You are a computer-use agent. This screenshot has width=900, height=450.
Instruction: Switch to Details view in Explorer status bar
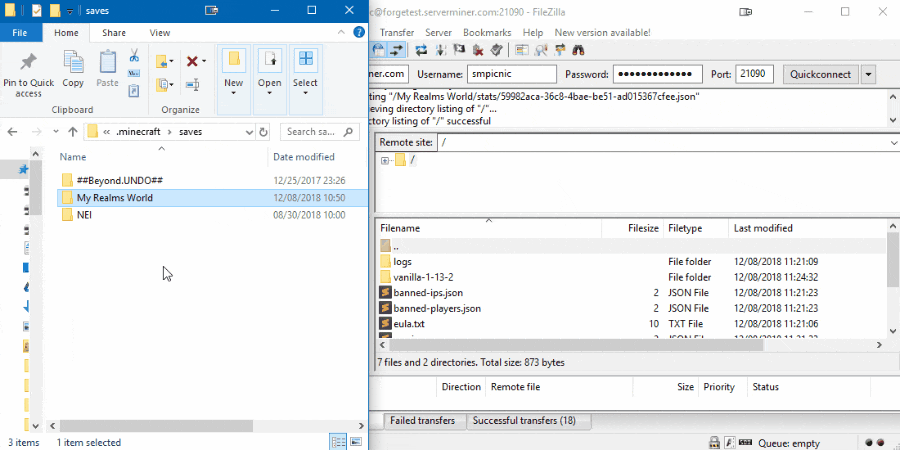click(x=339, y=442)
